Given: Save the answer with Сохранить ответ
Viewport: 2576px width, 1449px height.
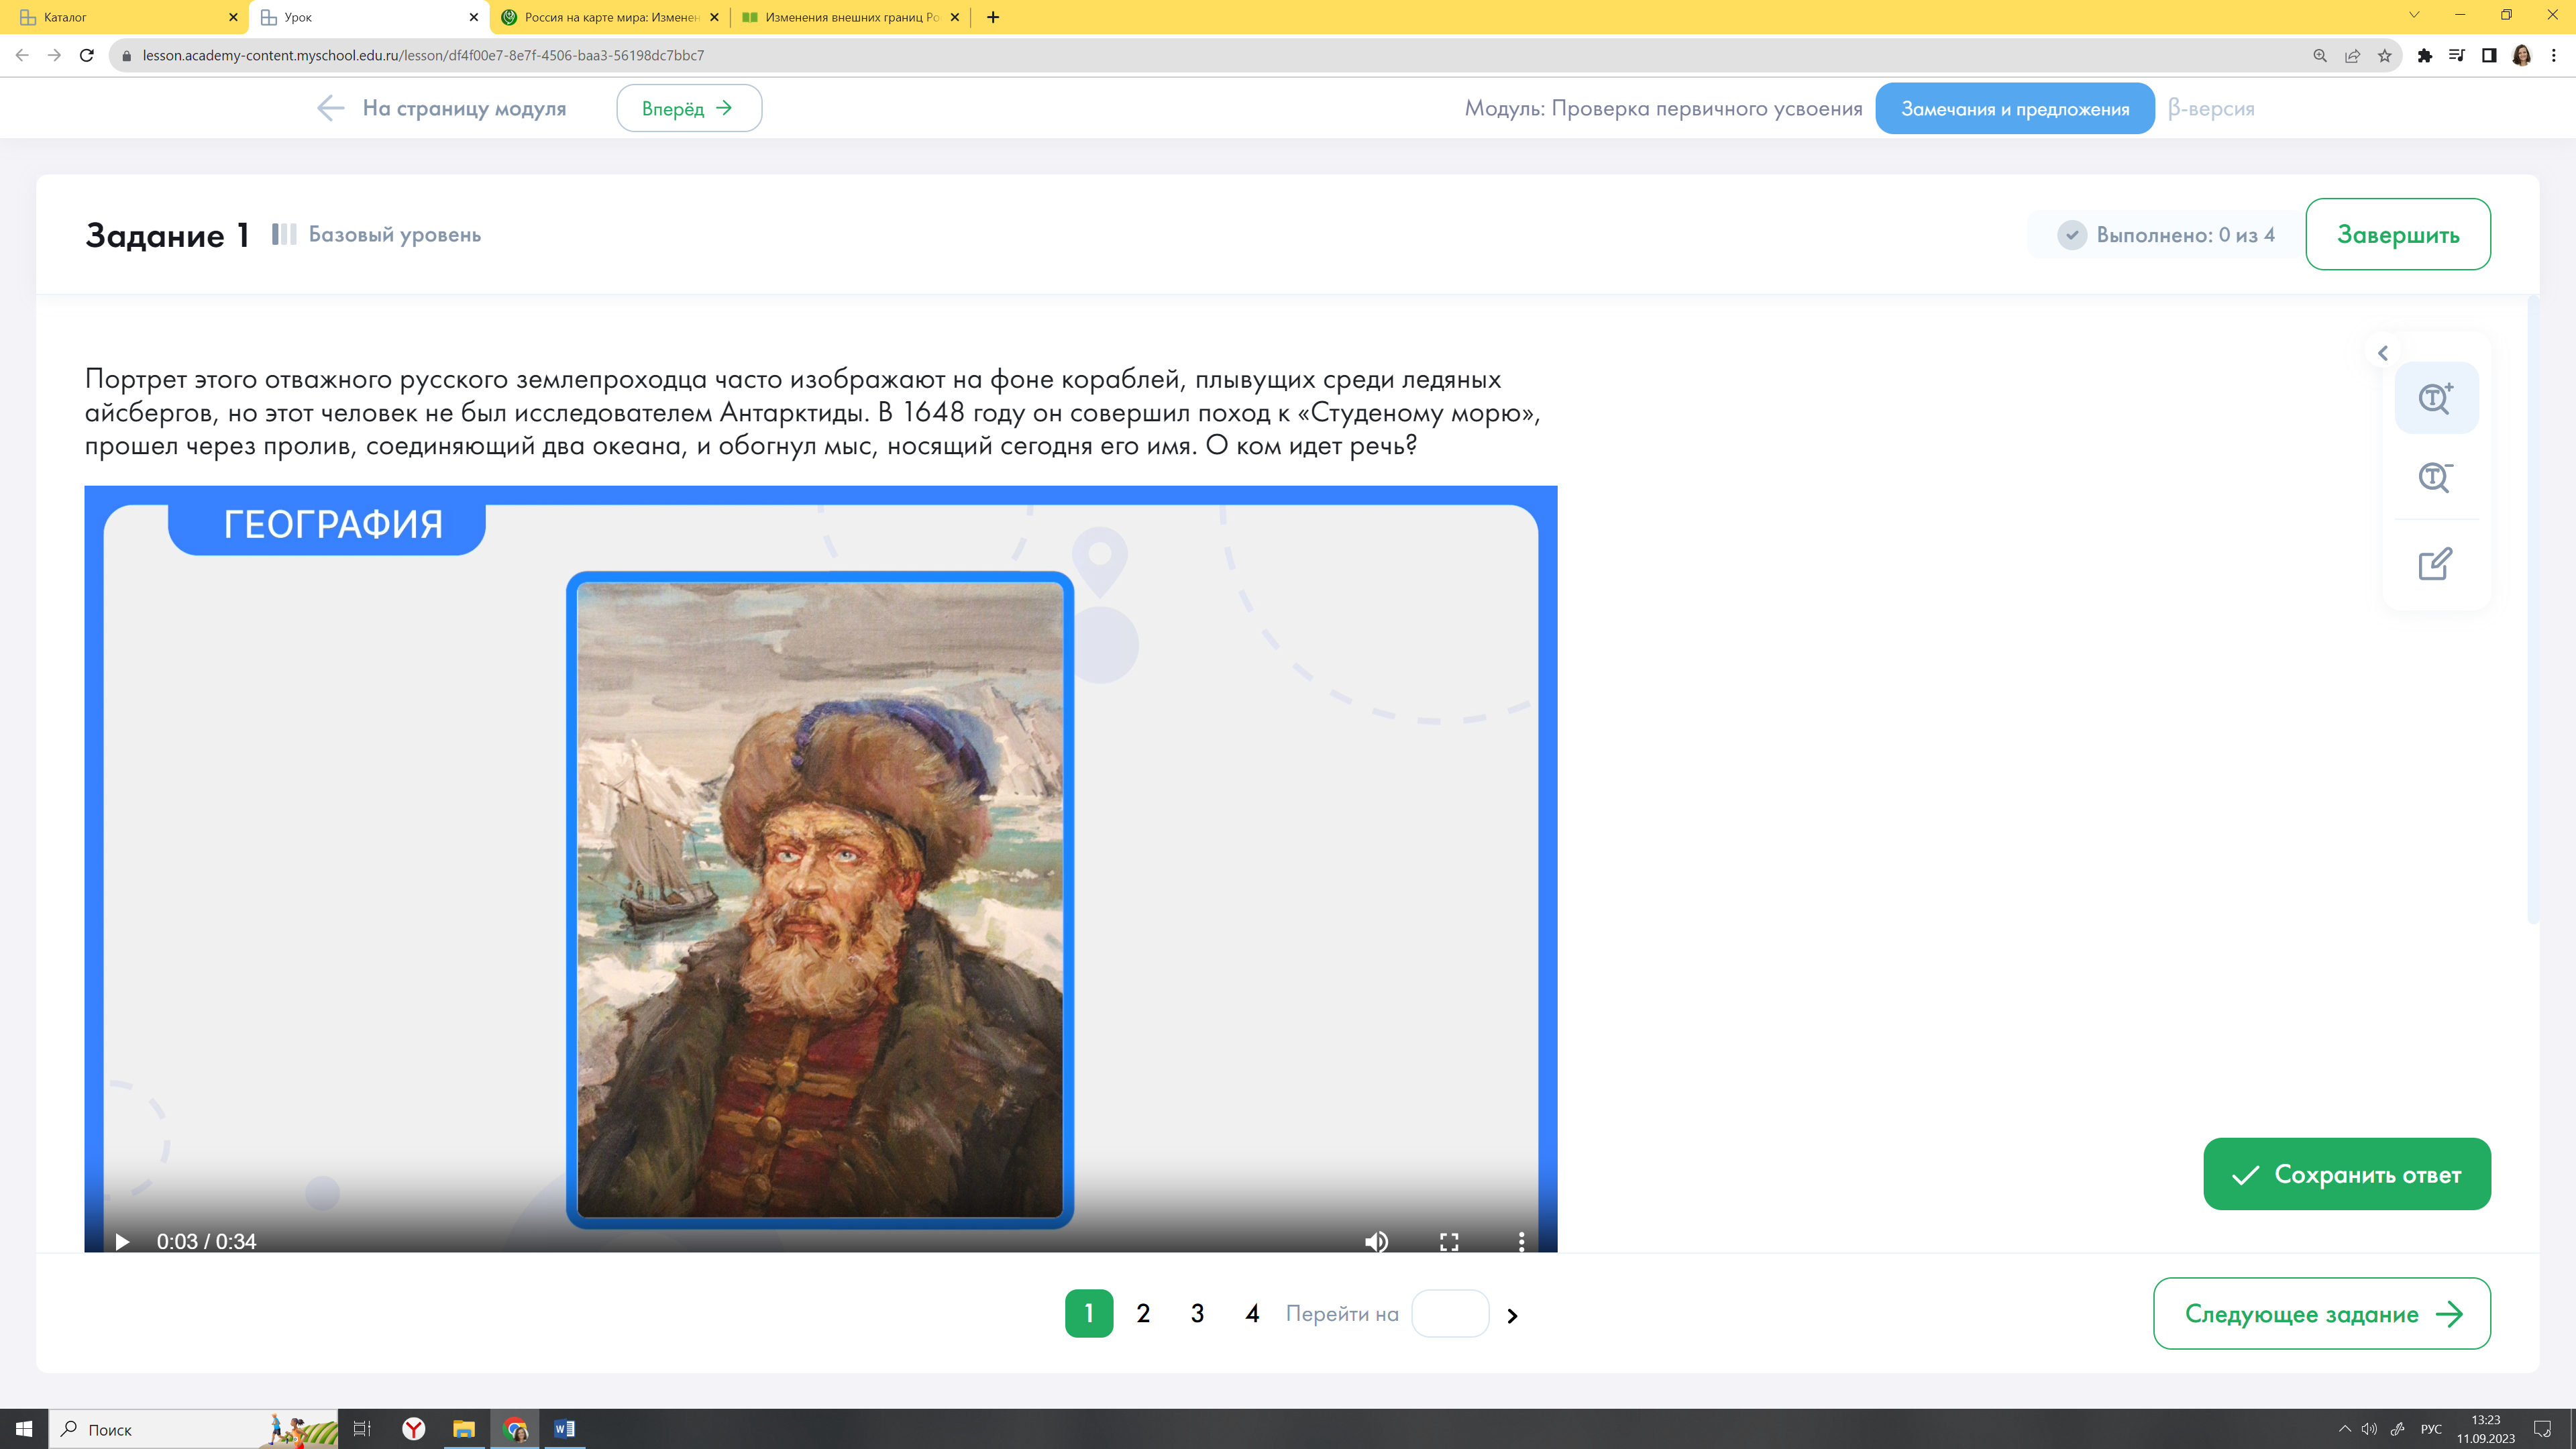Looking at the screenshot, I should coord(2346,1174).
